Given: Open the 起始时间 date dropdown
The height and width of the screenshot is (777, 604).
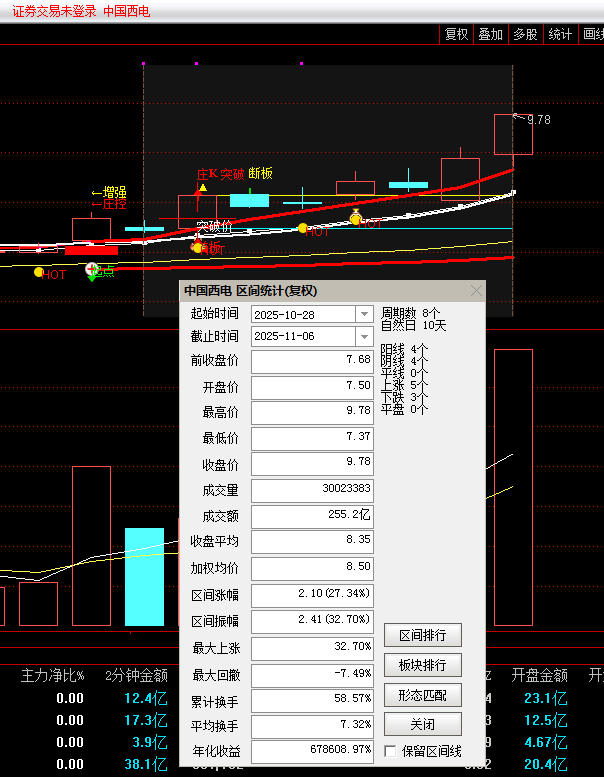Looking at the screenshot, I should click(363, 314).
